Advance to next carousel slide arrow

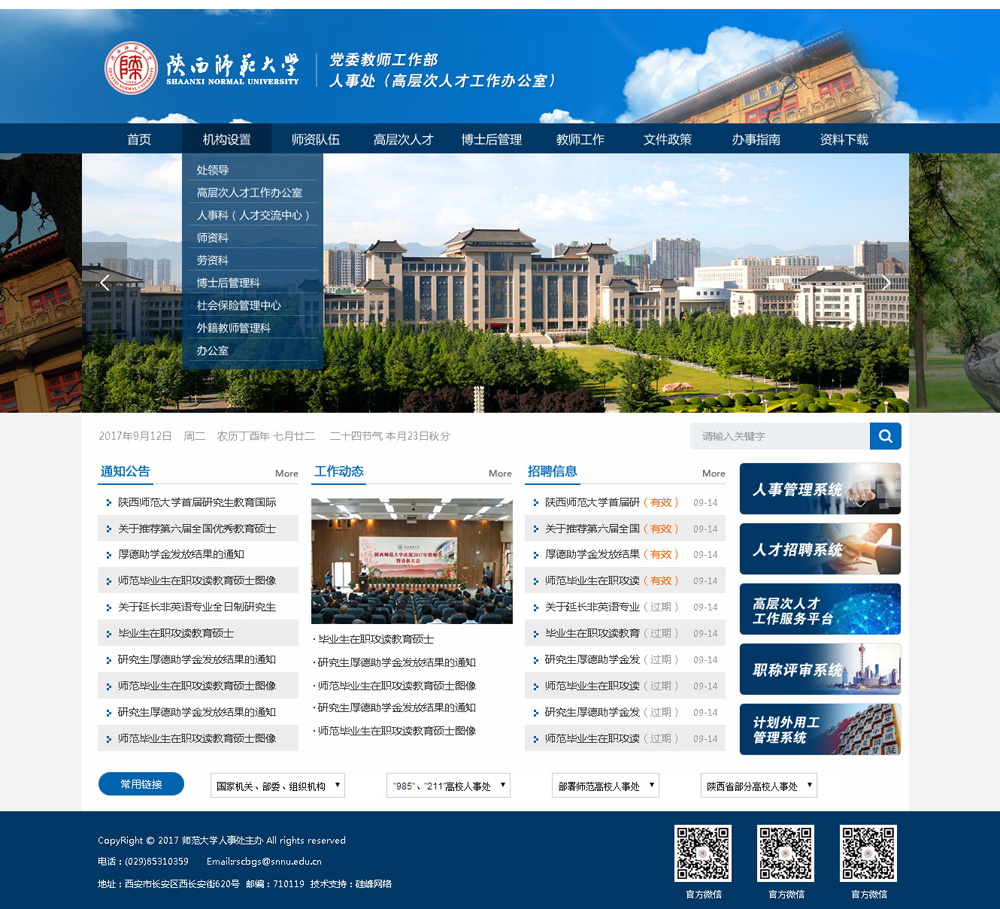[886, 283]
